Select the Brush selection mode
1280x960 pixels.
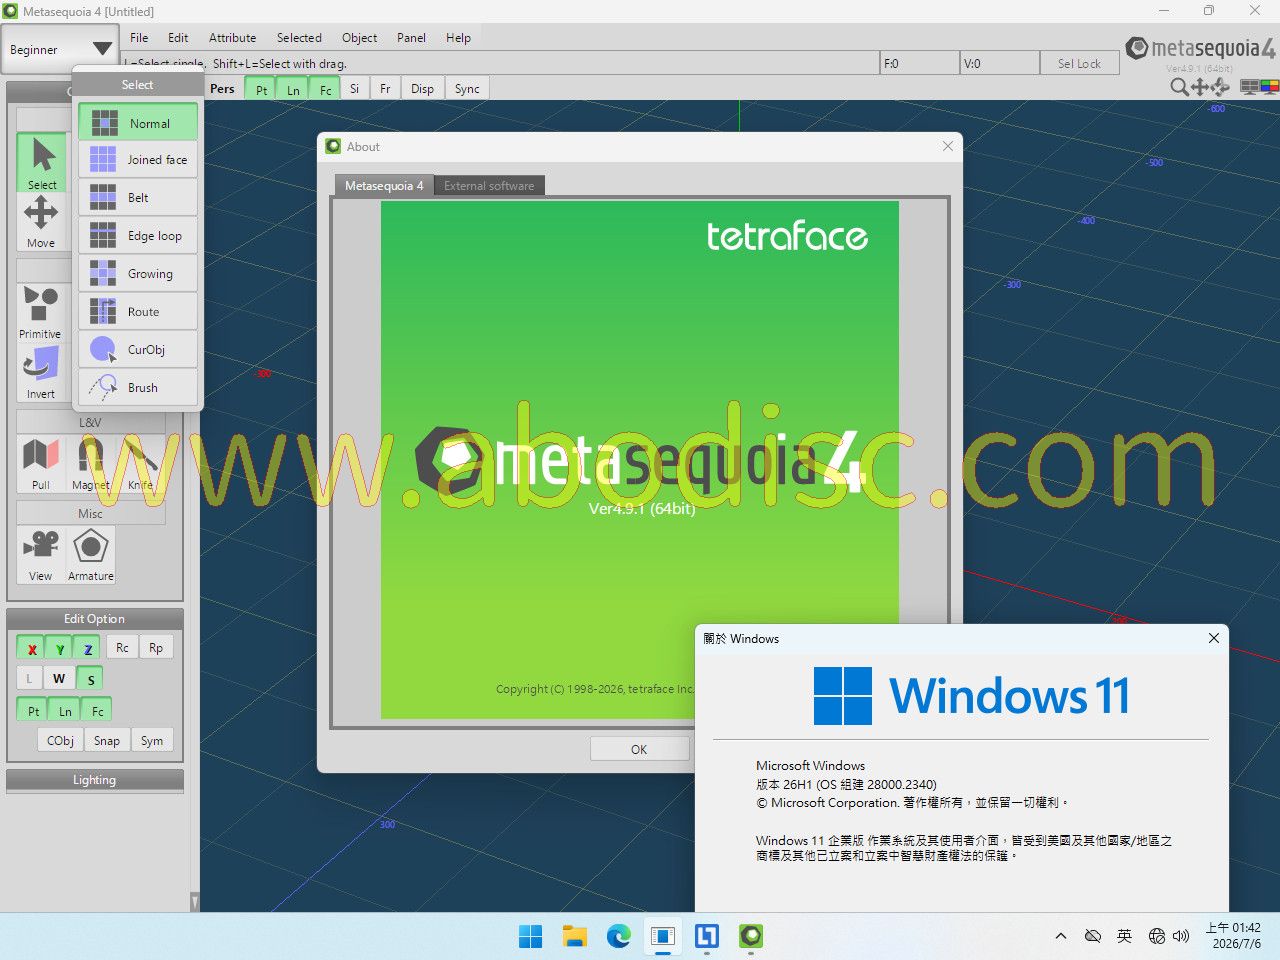[x=138, y=388]
